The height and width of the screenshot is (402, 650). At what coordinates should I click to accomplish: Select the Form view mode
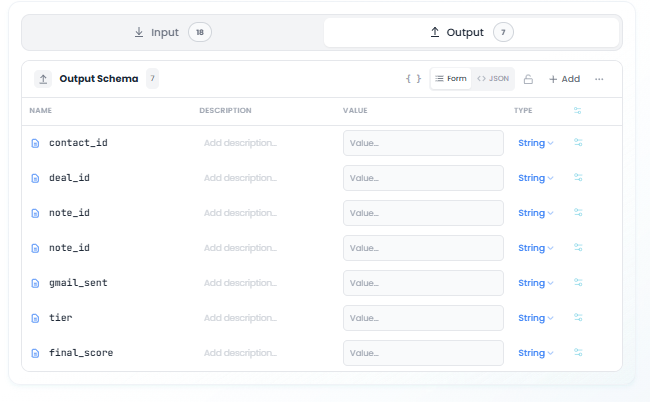[451, 79]
